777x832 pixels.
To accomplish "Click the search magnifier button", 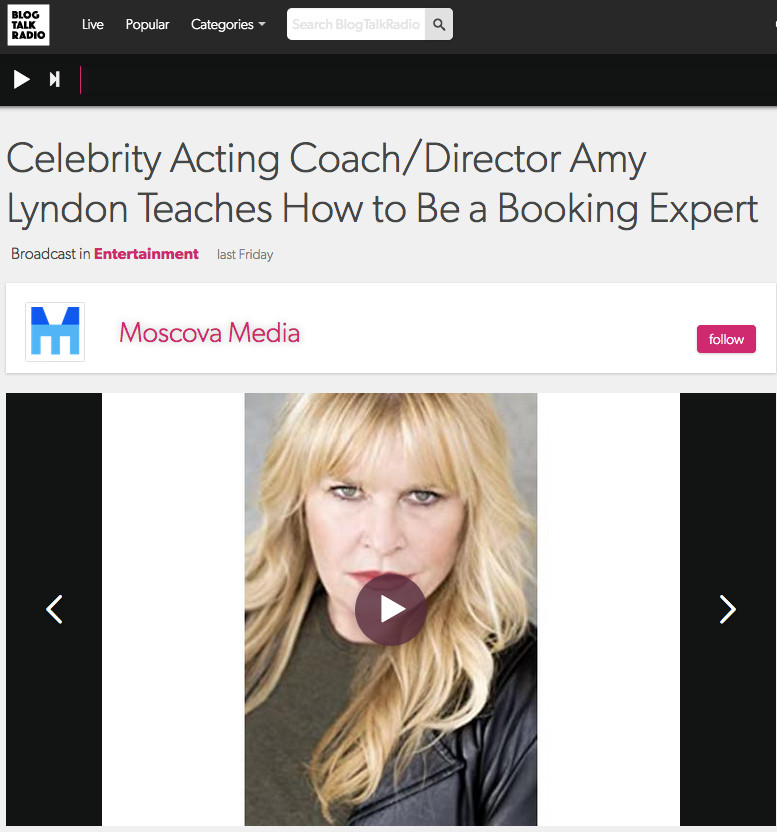I will click(439, 24).
